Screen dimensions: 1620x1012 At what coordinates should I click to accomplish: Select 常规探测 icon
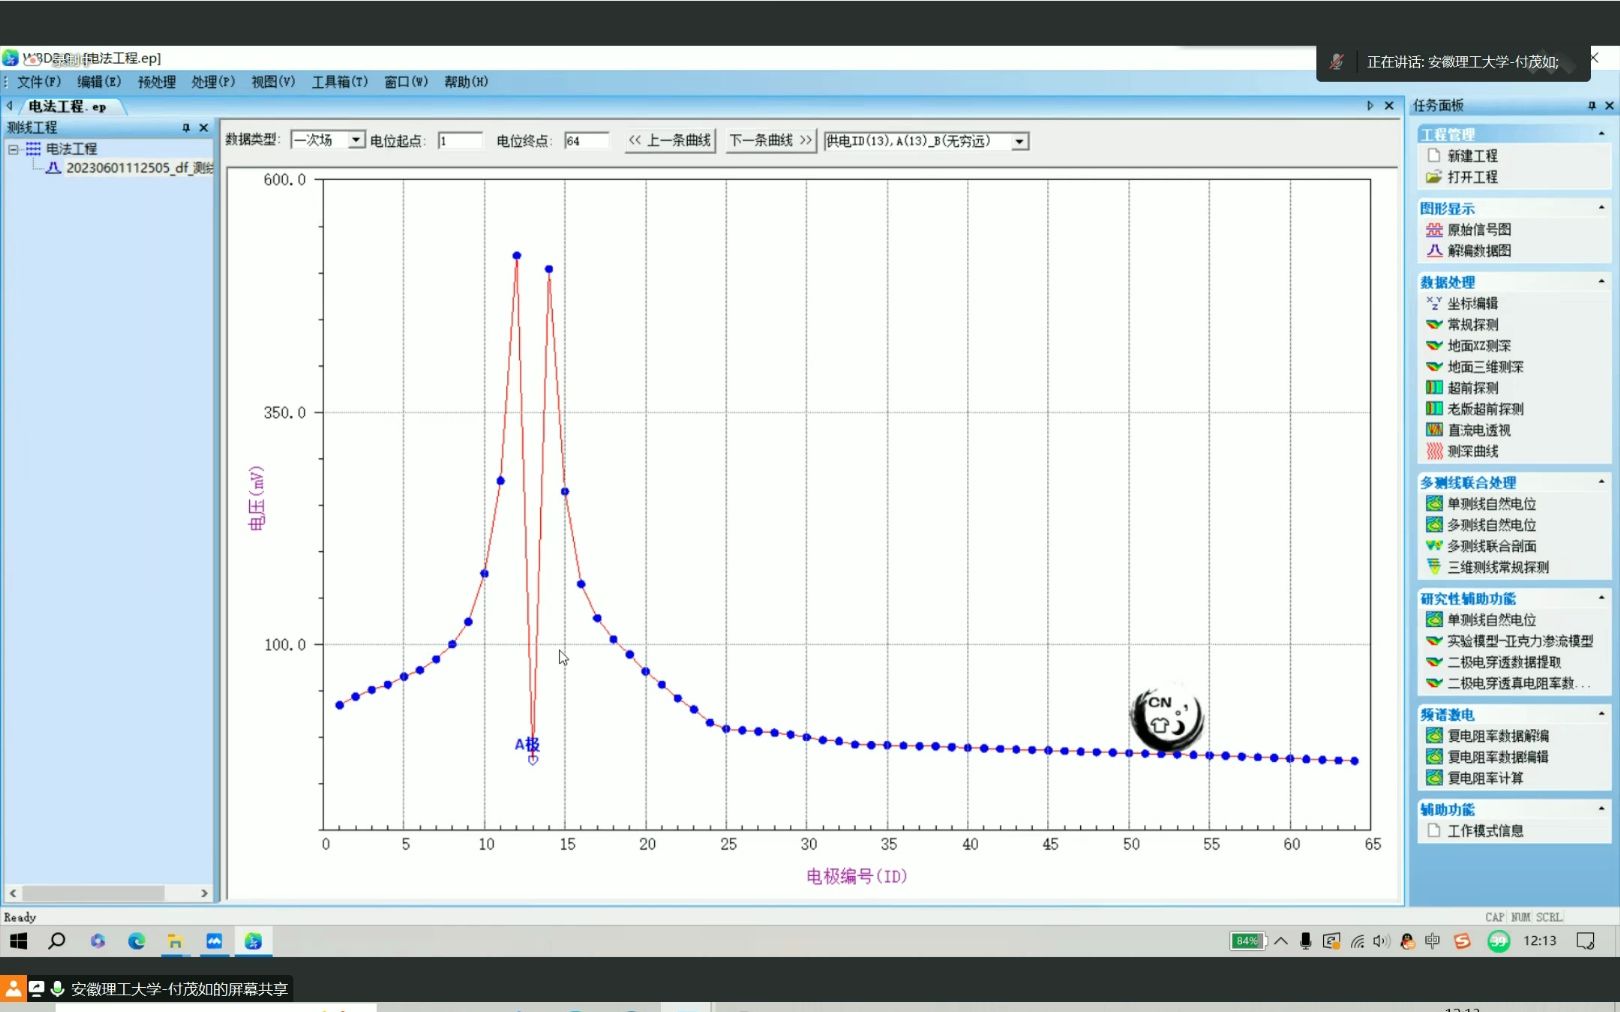coord(1434,325)
